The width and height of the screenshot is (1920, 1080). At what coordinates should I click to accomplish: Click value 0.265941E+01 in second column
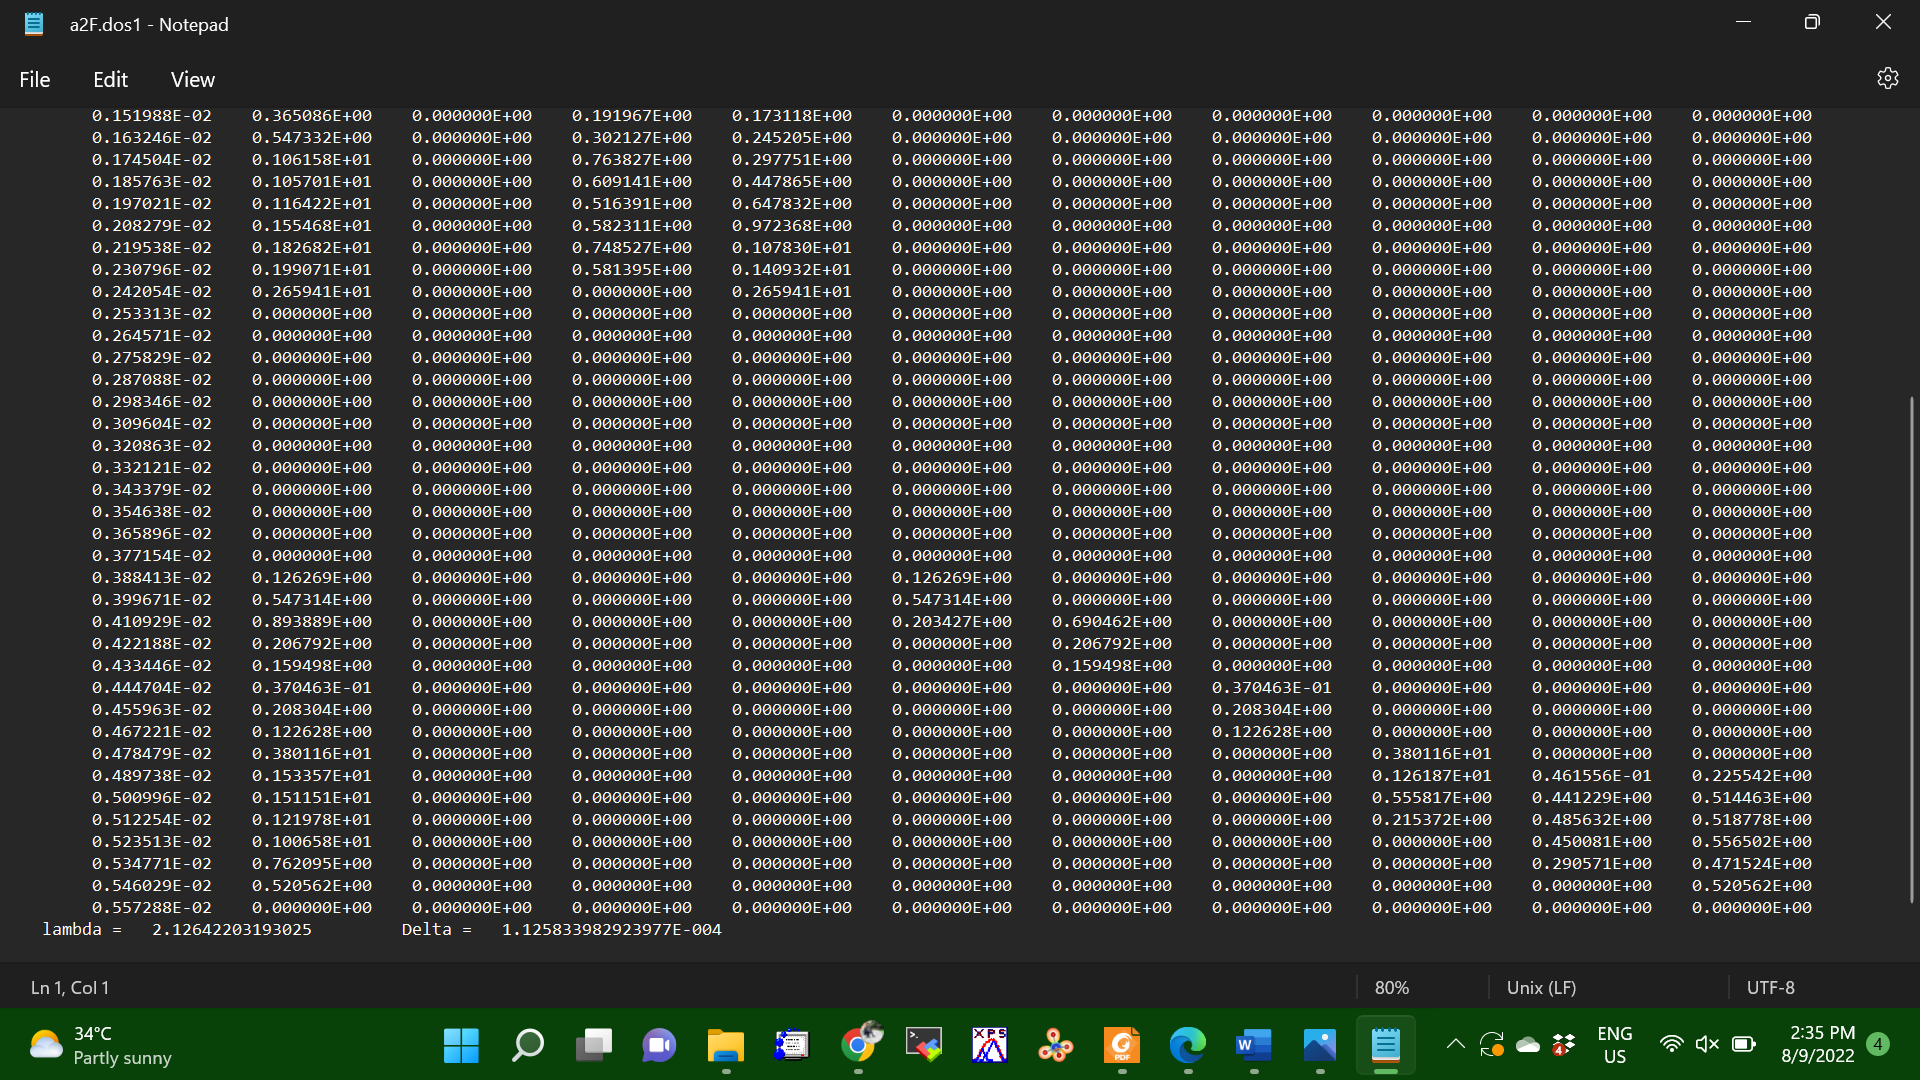coord(312,292)
